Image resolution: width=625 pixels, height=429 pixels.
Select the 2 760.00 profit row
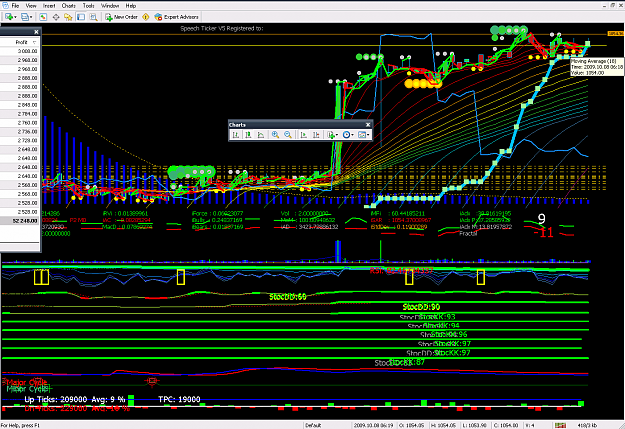(19, 123)
